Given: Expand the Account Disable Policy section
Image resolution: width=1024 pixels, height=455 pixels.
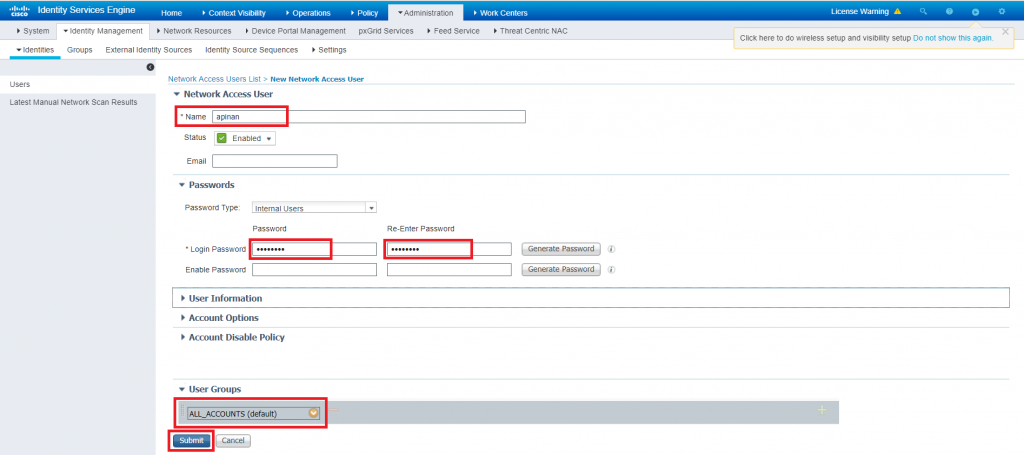Looking at the screenshot, I should tap(236, 337).
